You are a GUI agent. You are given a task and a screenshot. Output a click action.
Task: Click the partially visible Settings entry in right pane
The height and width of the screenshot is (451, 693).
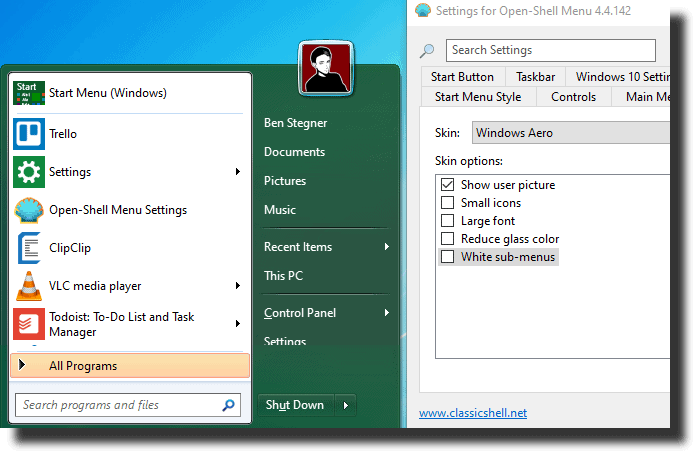pyautogui.click(x=285, y=341)
